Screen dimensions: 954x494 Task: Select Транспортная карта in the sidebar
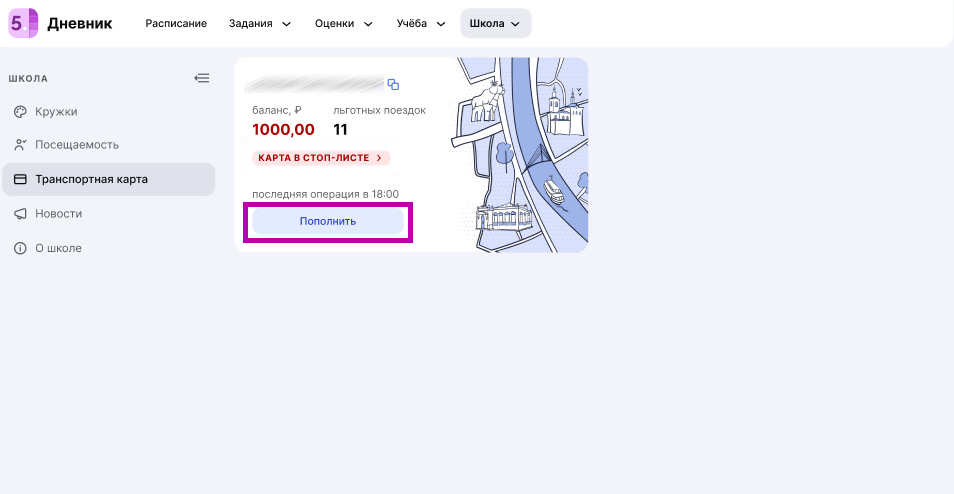[109, 179]
